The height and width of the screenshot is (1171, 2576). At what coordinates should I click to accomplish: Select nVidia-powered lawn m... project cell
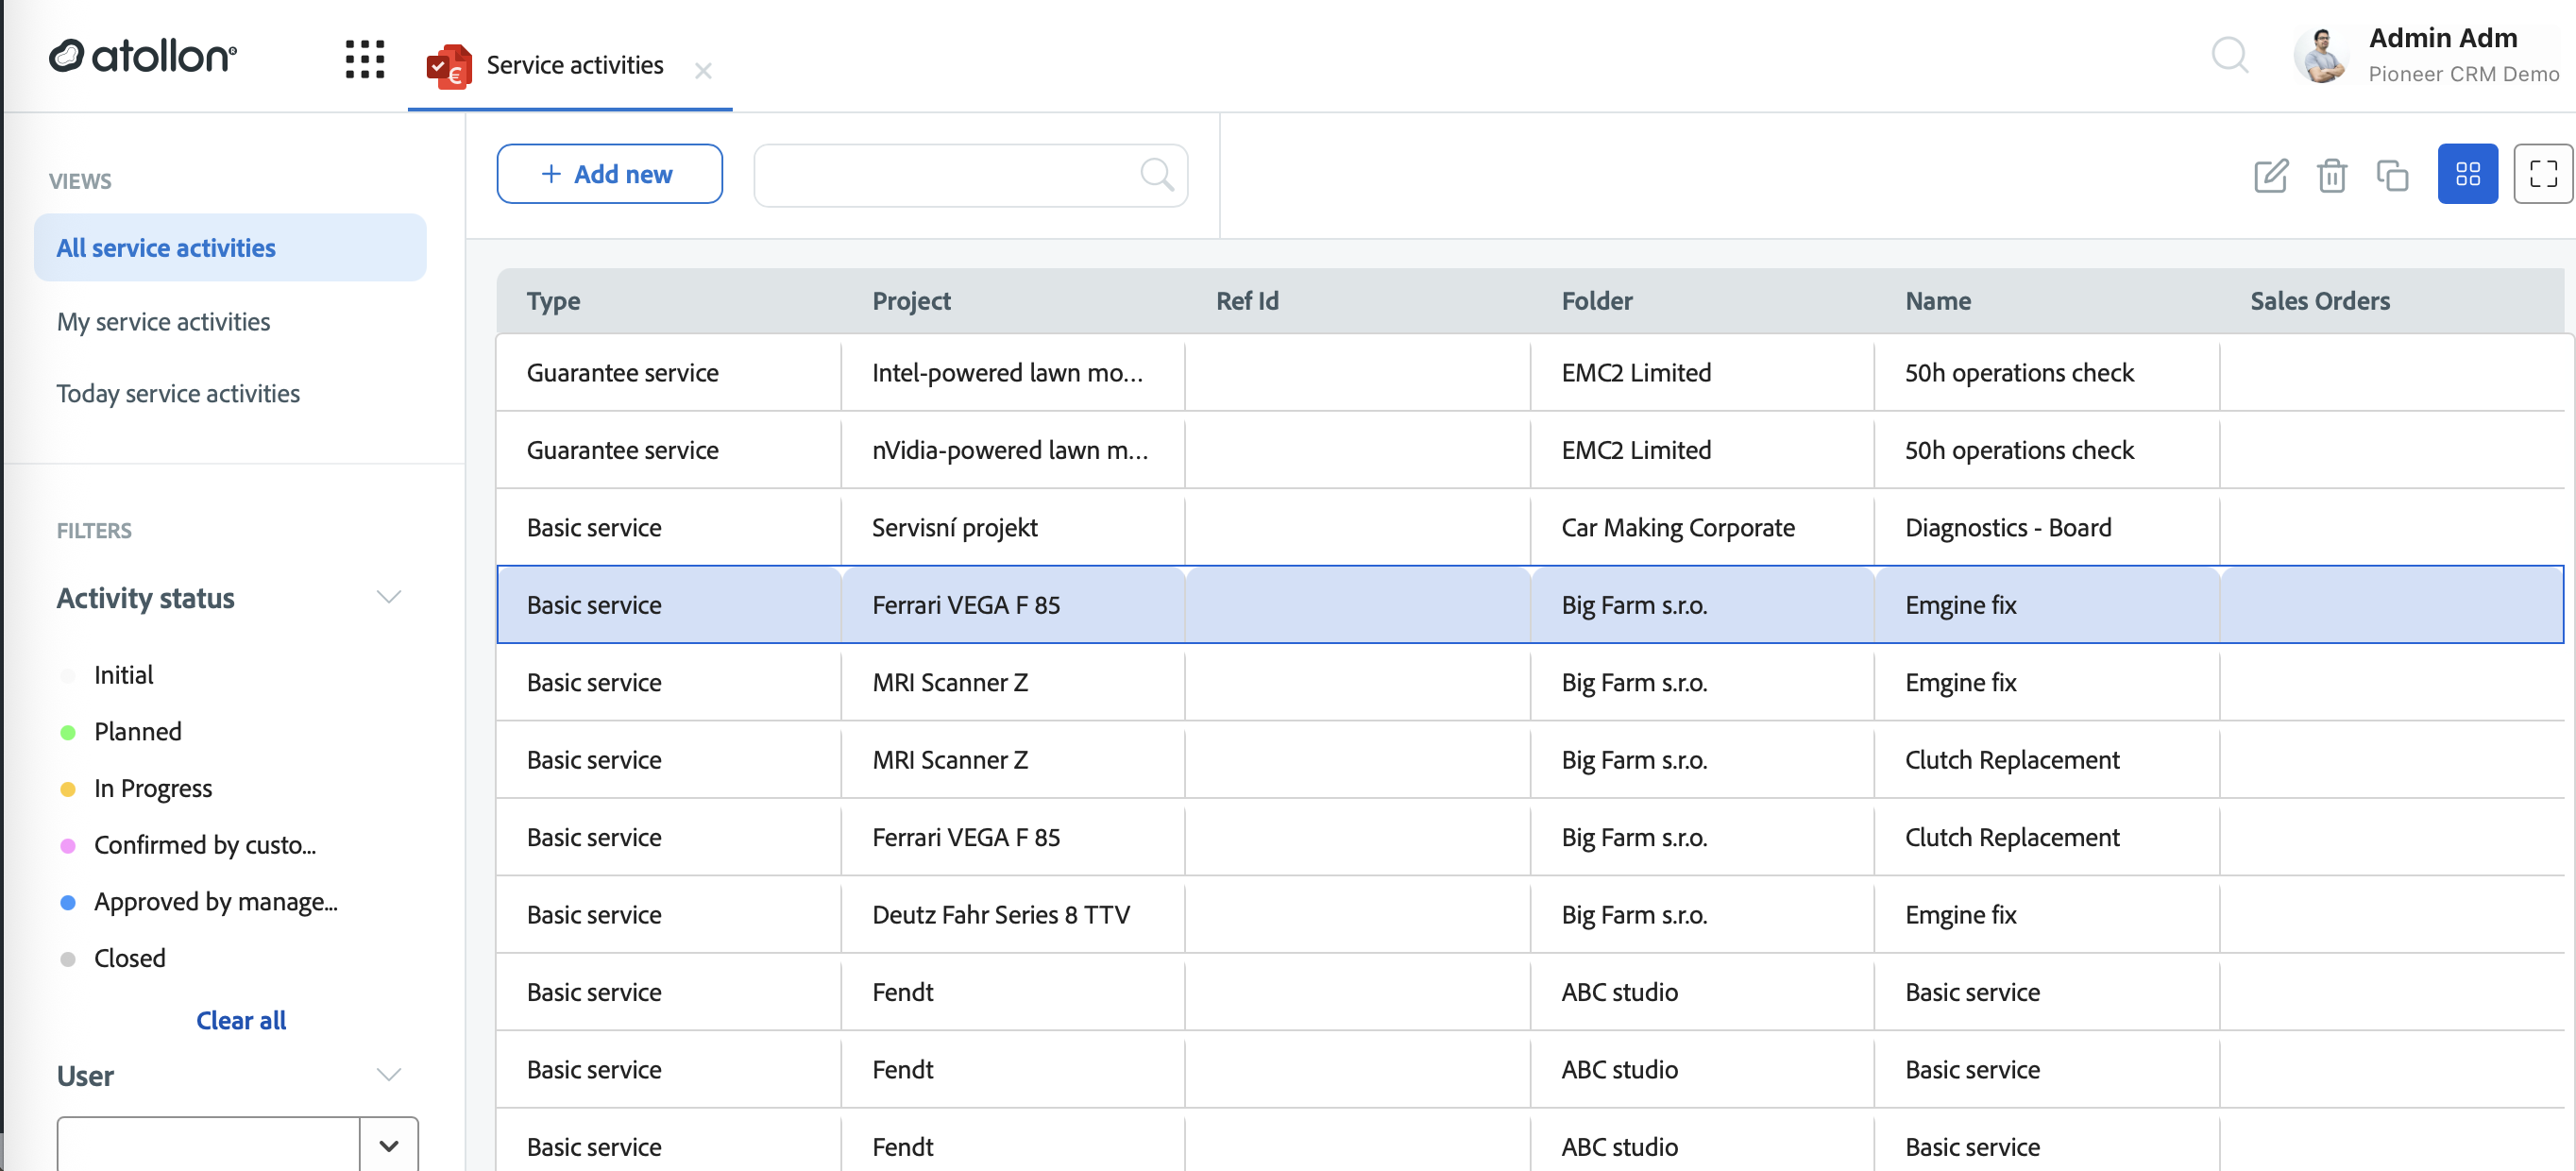1013,450
